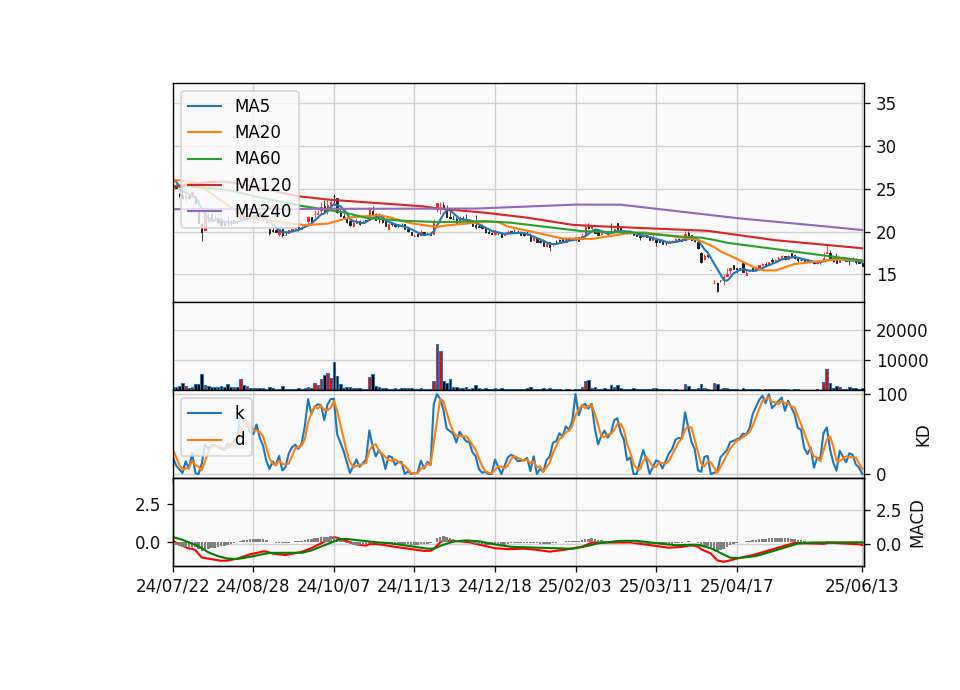This screenshot has width=960, height=690.
Task: Click price axis value 35
Action: pyautogui.click(x=886, y=104)
